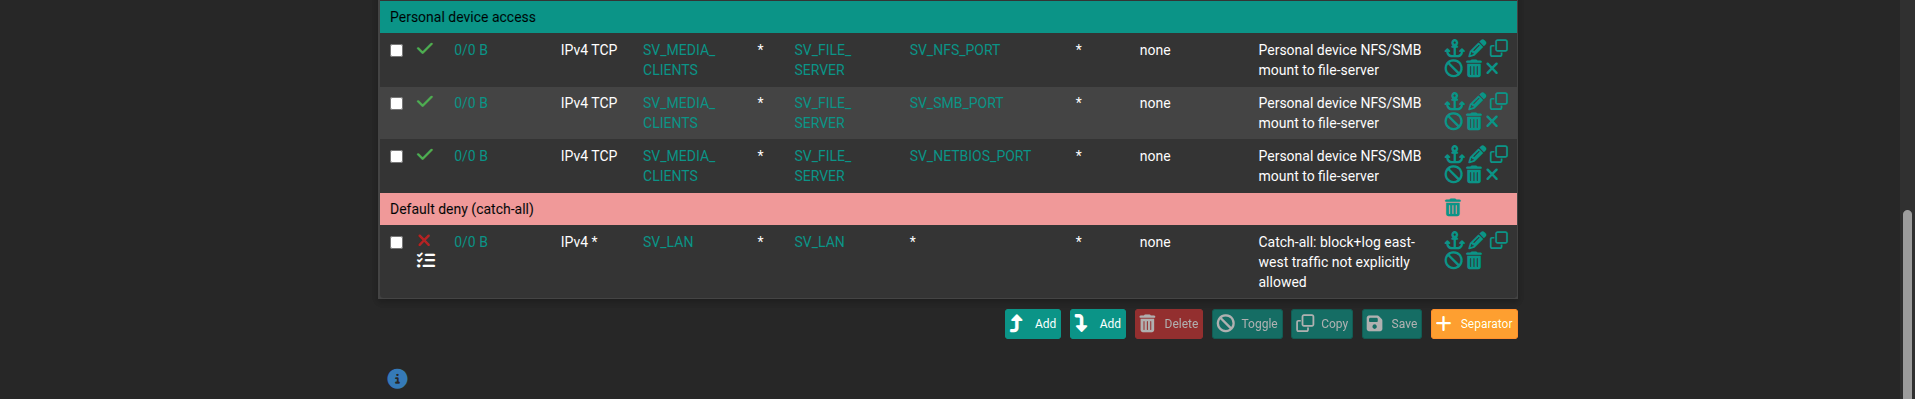Disable the SV_NFS_PORT rule with ban icon
The image size is (1915, 399).
click(x=1454, y=68)
